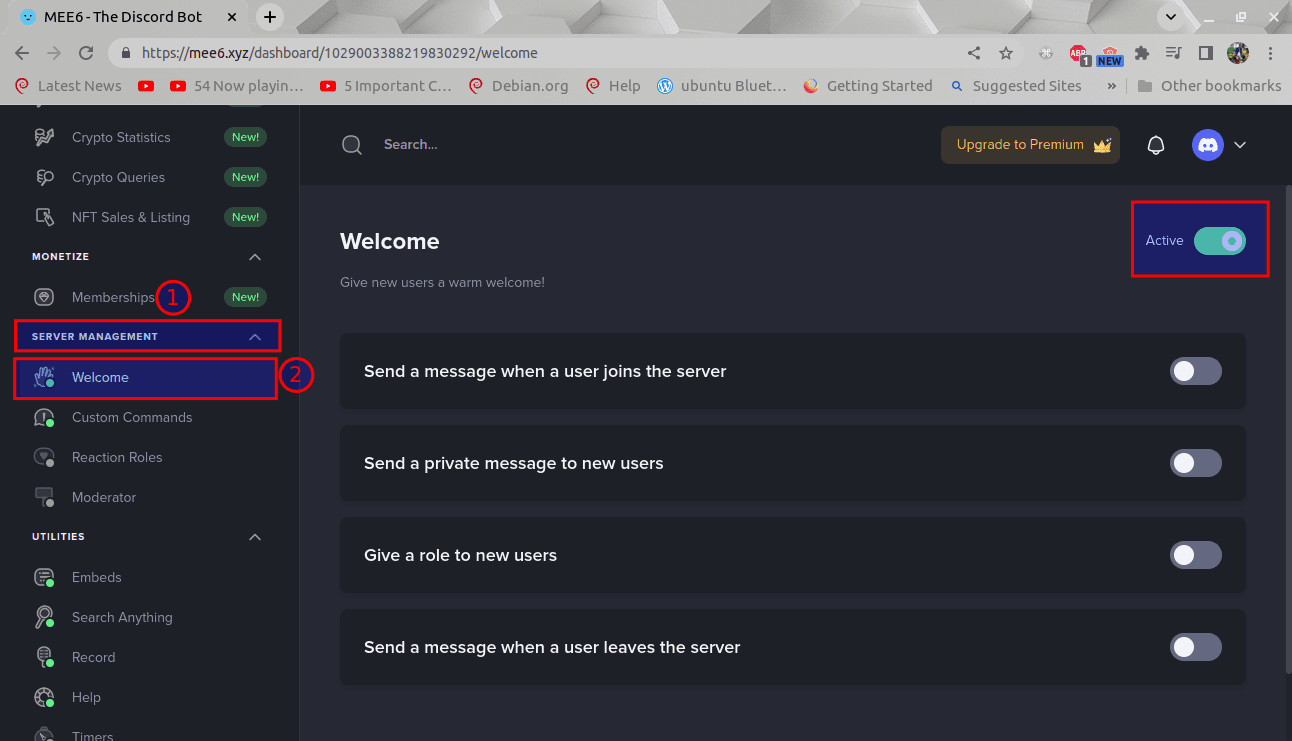Open the account dropdown arrow

tap(1240, 145)
